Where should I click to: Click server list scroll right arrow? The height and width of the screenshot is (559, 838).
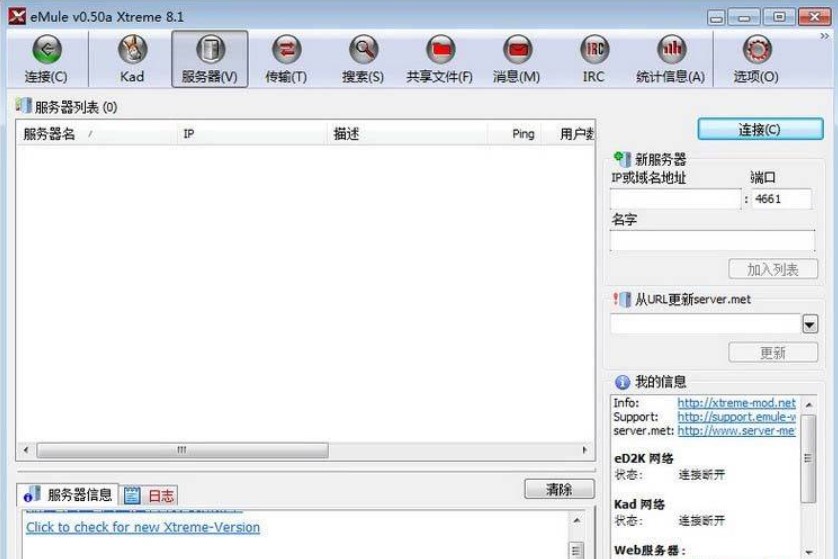[585, 450]
